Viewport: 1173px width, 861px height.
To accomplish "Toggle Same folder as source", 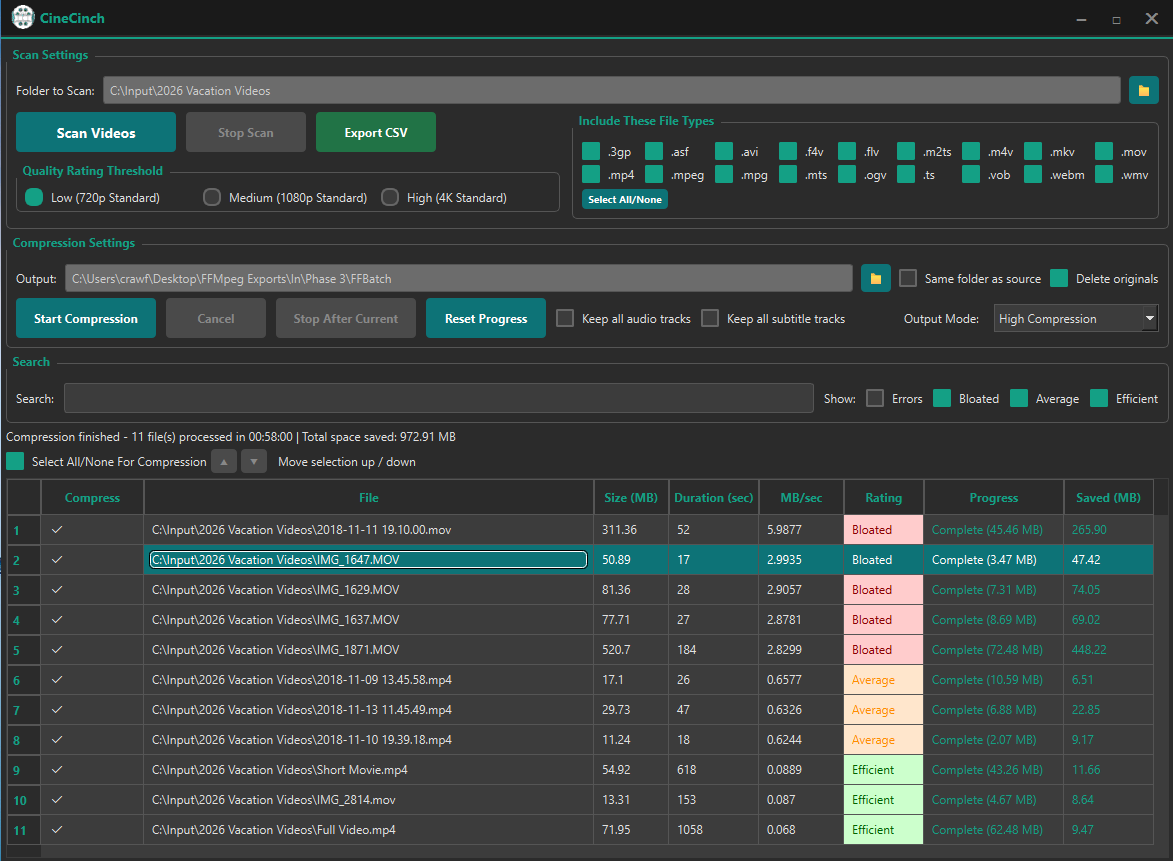I will 907,278.
